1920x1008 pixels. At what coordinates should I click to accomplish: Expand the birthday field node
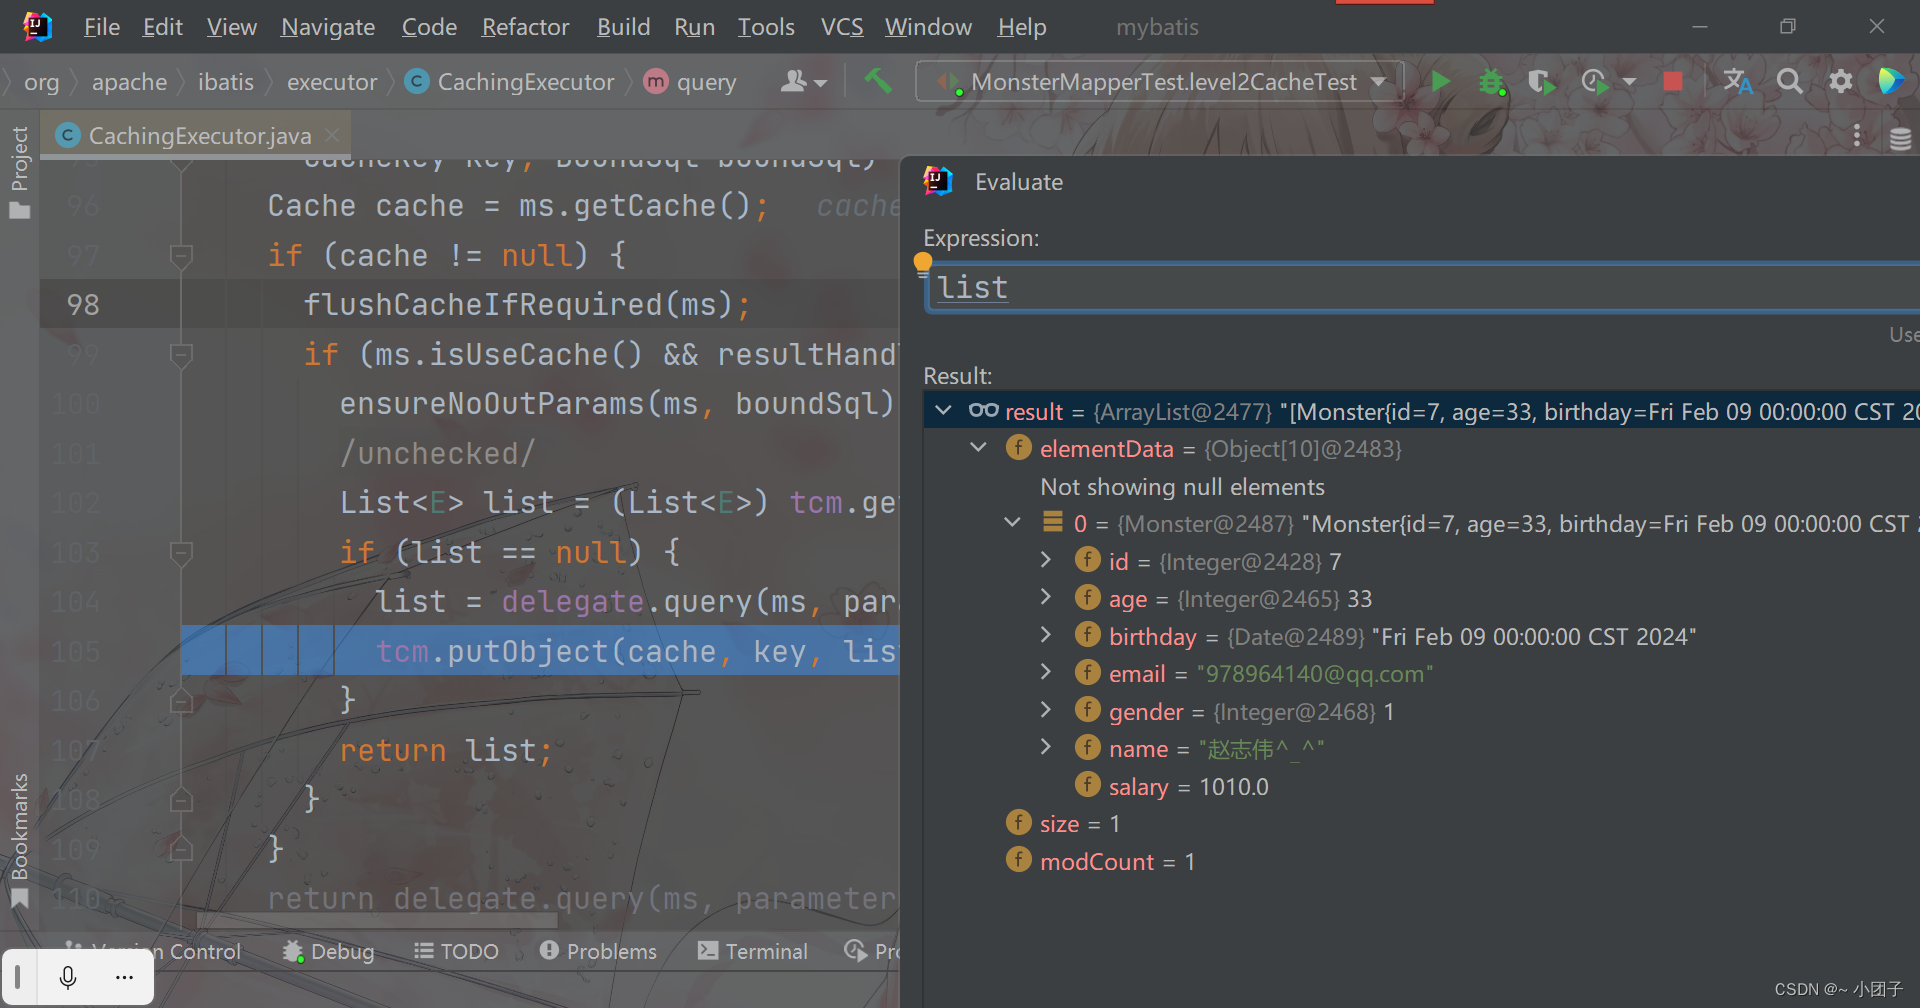click(x=1046, y=635)
